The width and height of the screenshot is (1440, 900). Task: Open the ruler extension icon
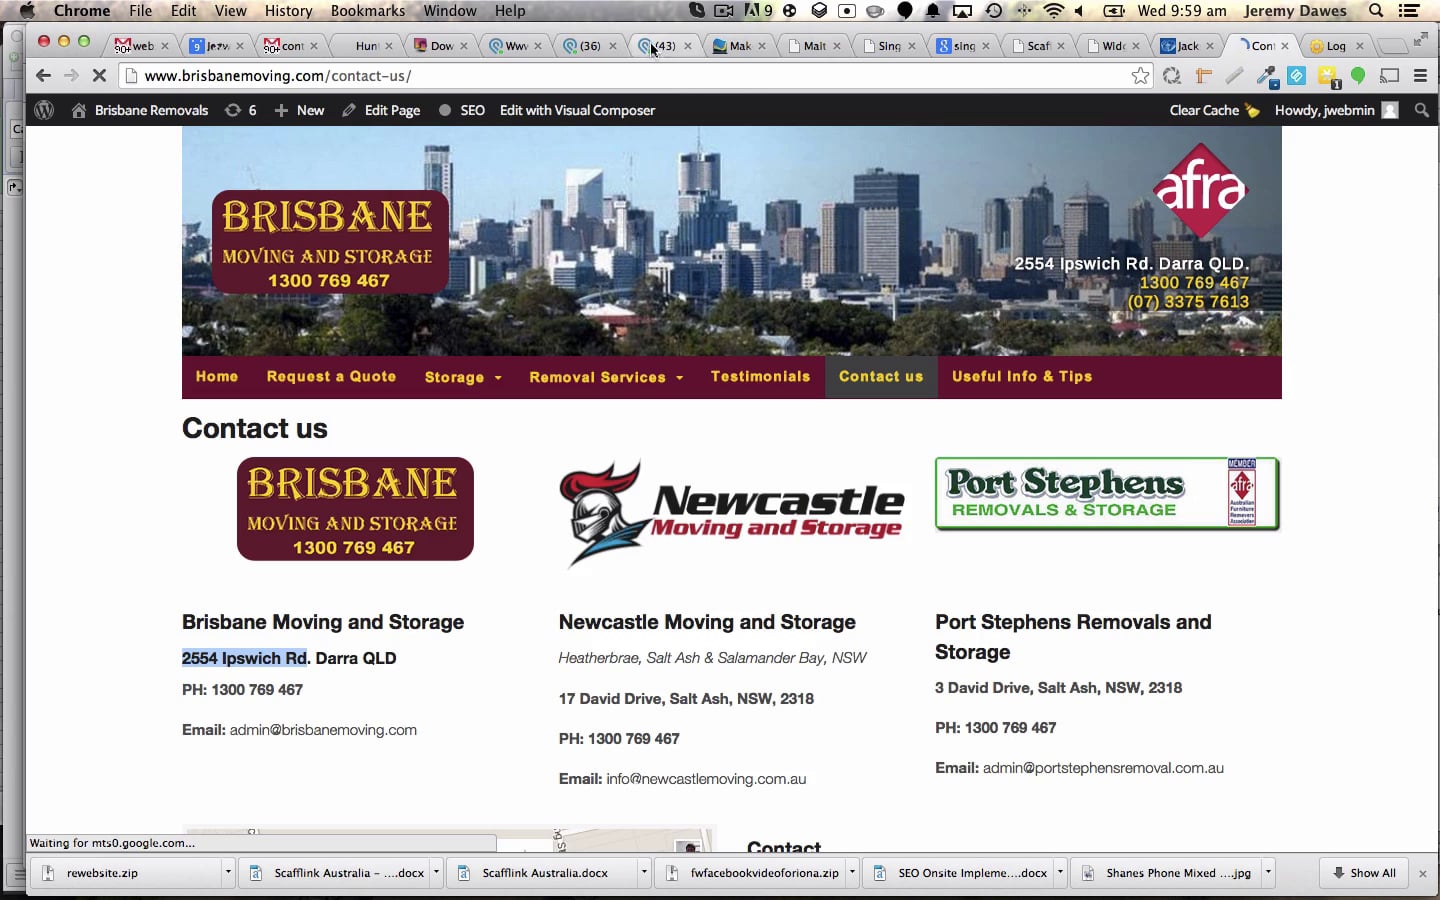1204,76
